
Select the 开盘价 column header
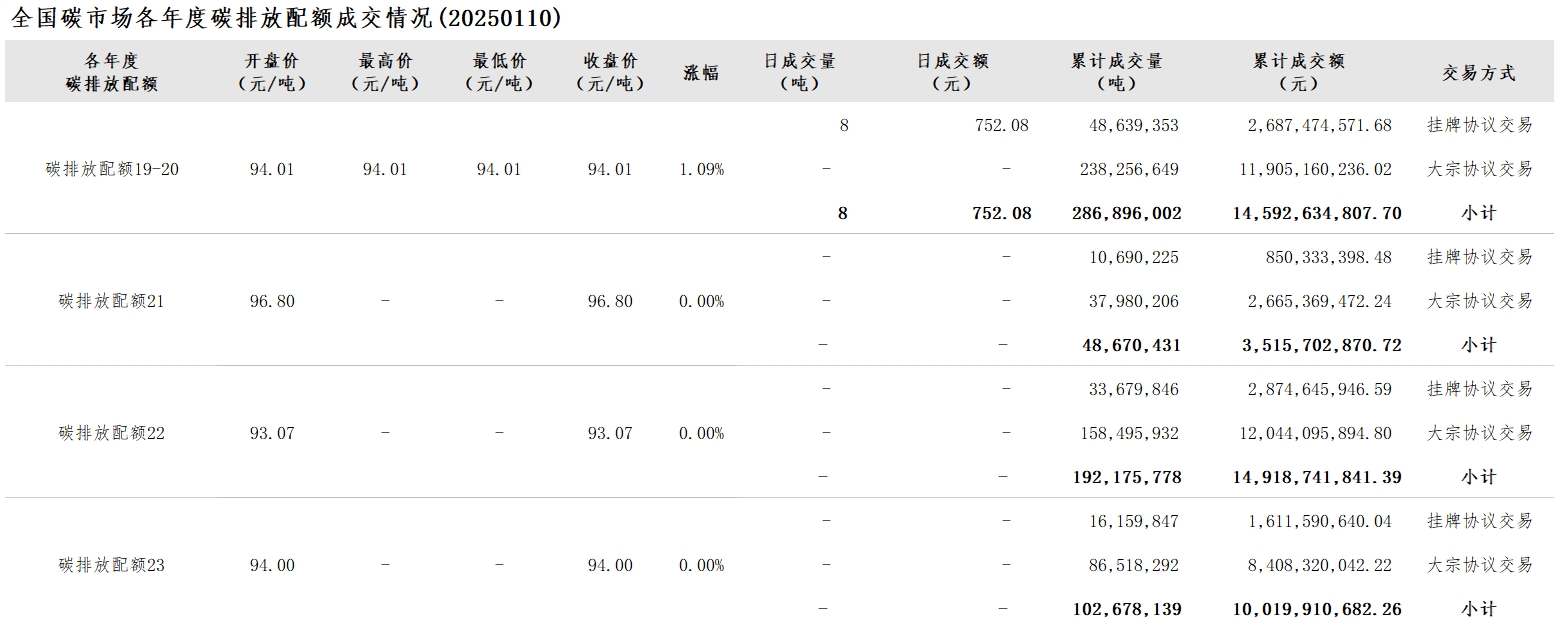(x=272, y=73)
